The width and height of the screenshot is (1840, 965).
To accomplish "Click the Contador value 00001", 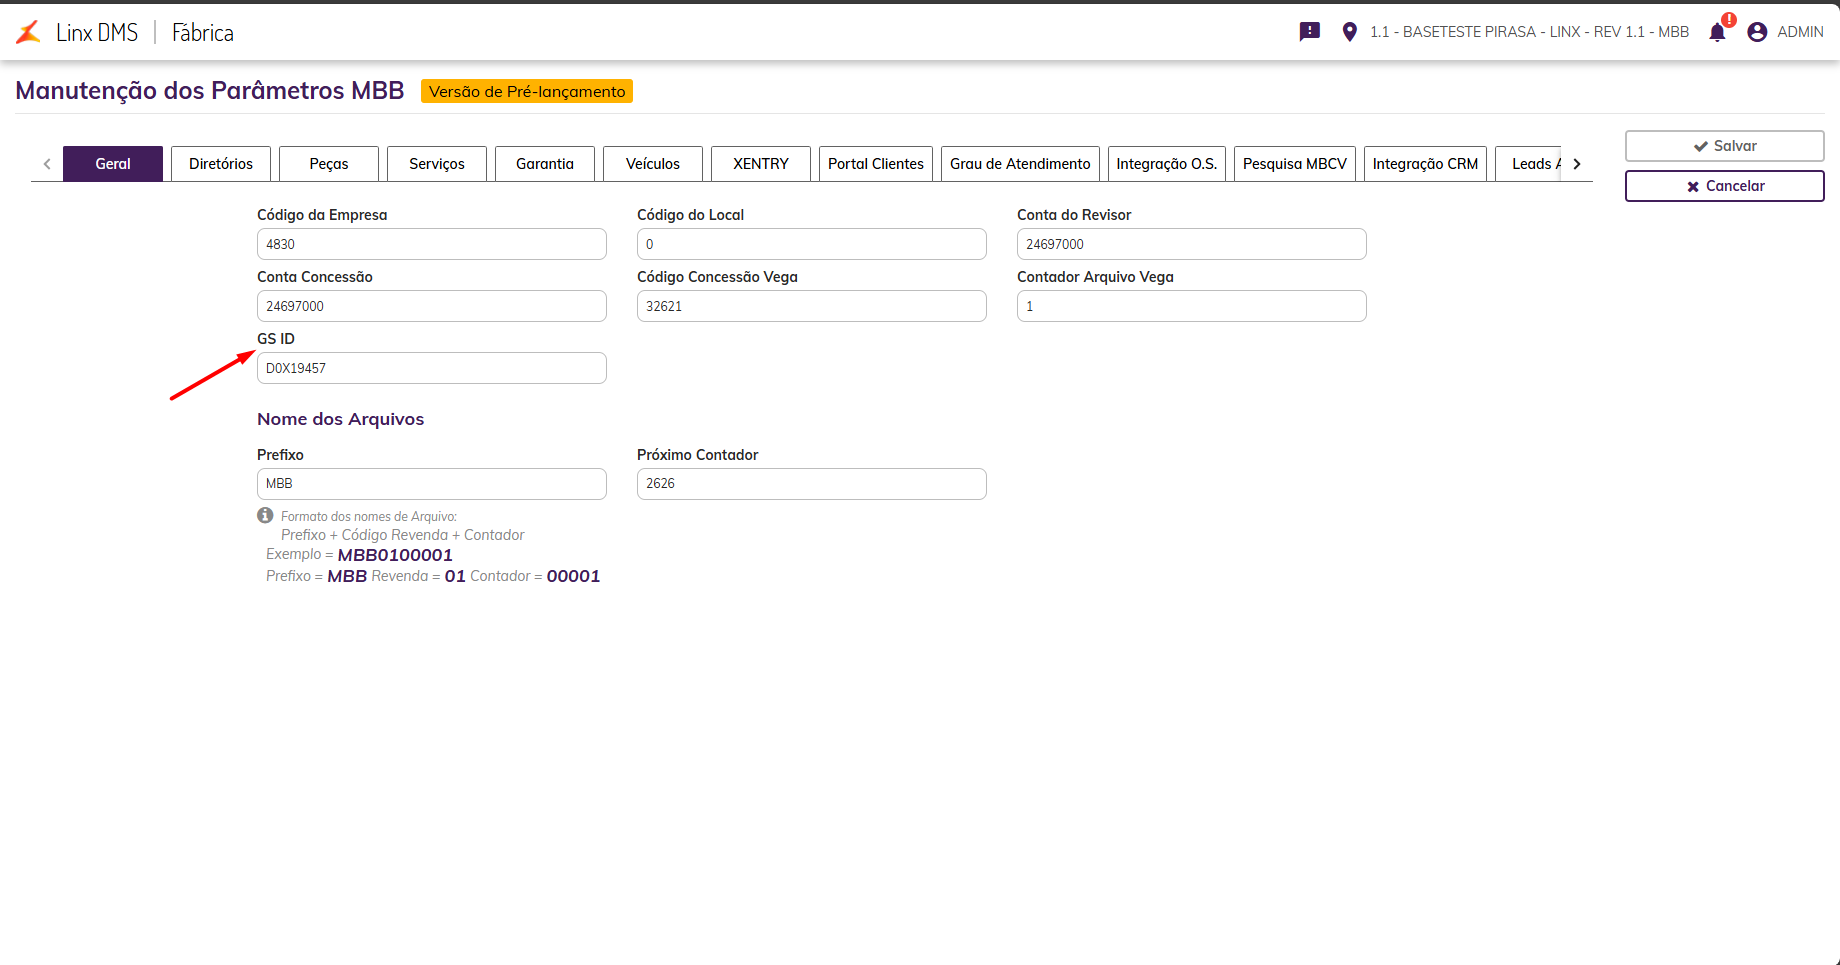I will (x=573, y=576).
